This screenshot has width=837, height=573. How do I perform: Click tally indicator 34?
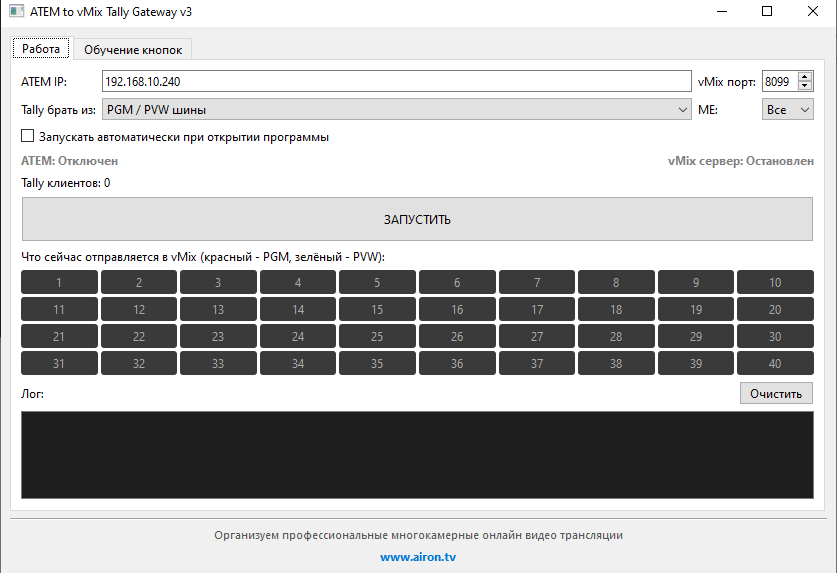pyautogui.click(x=298, y=364)
